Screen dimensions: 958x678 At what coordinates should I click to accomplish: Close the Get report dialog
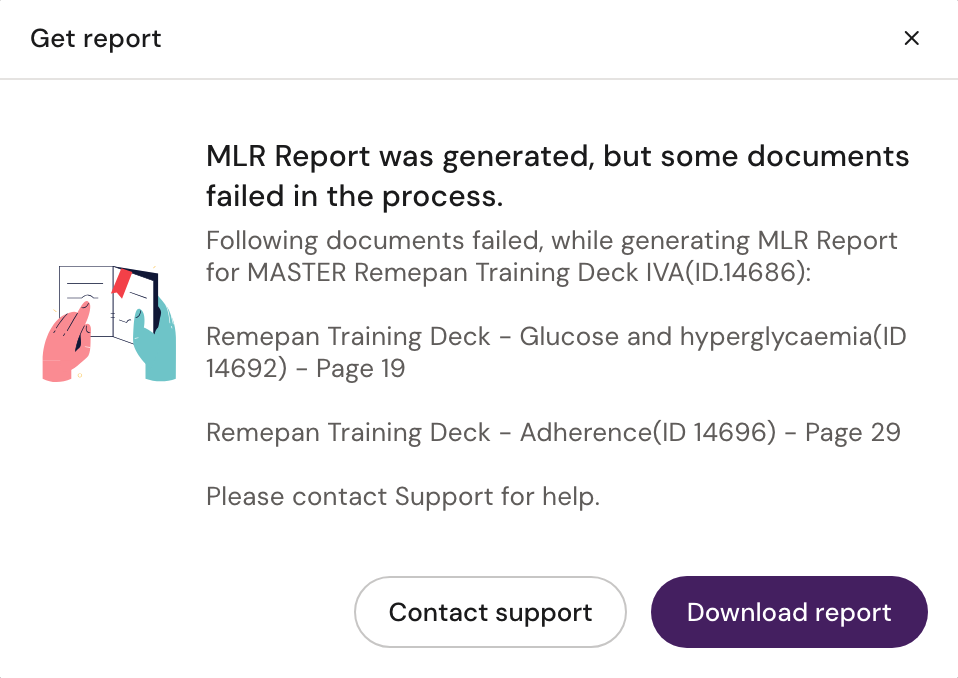pyautogui.click(x=911, y=38)
